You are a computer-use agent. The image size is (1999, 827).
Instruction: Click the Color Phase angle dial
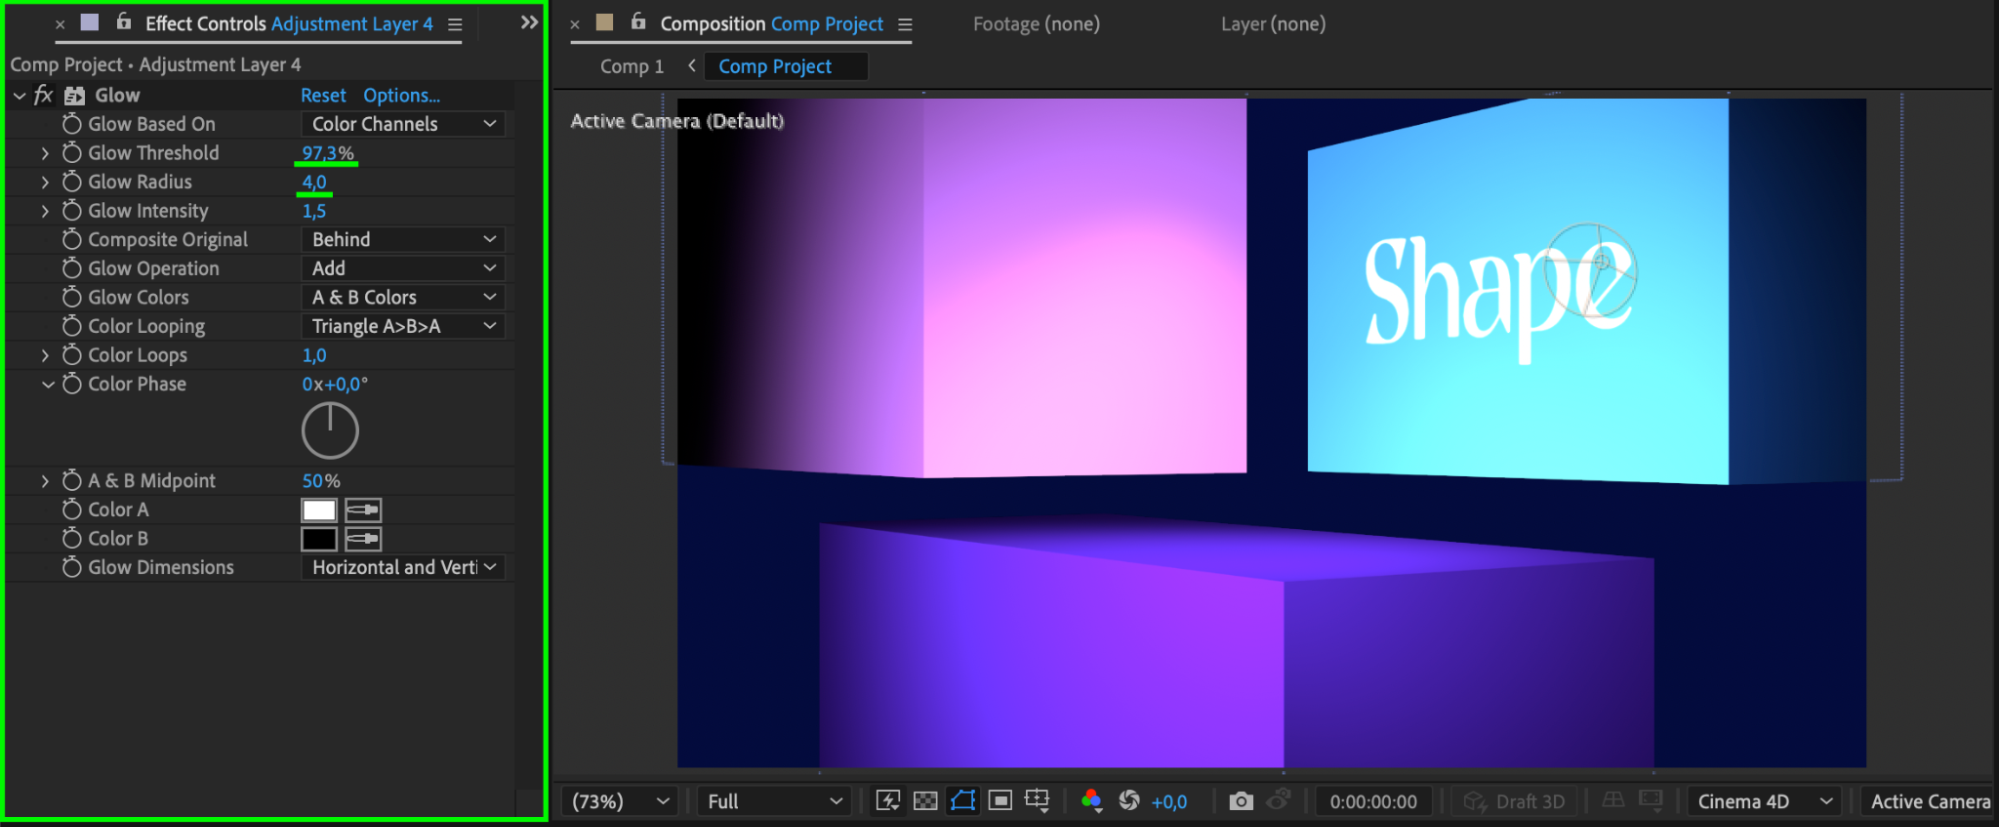pos(330,431)
